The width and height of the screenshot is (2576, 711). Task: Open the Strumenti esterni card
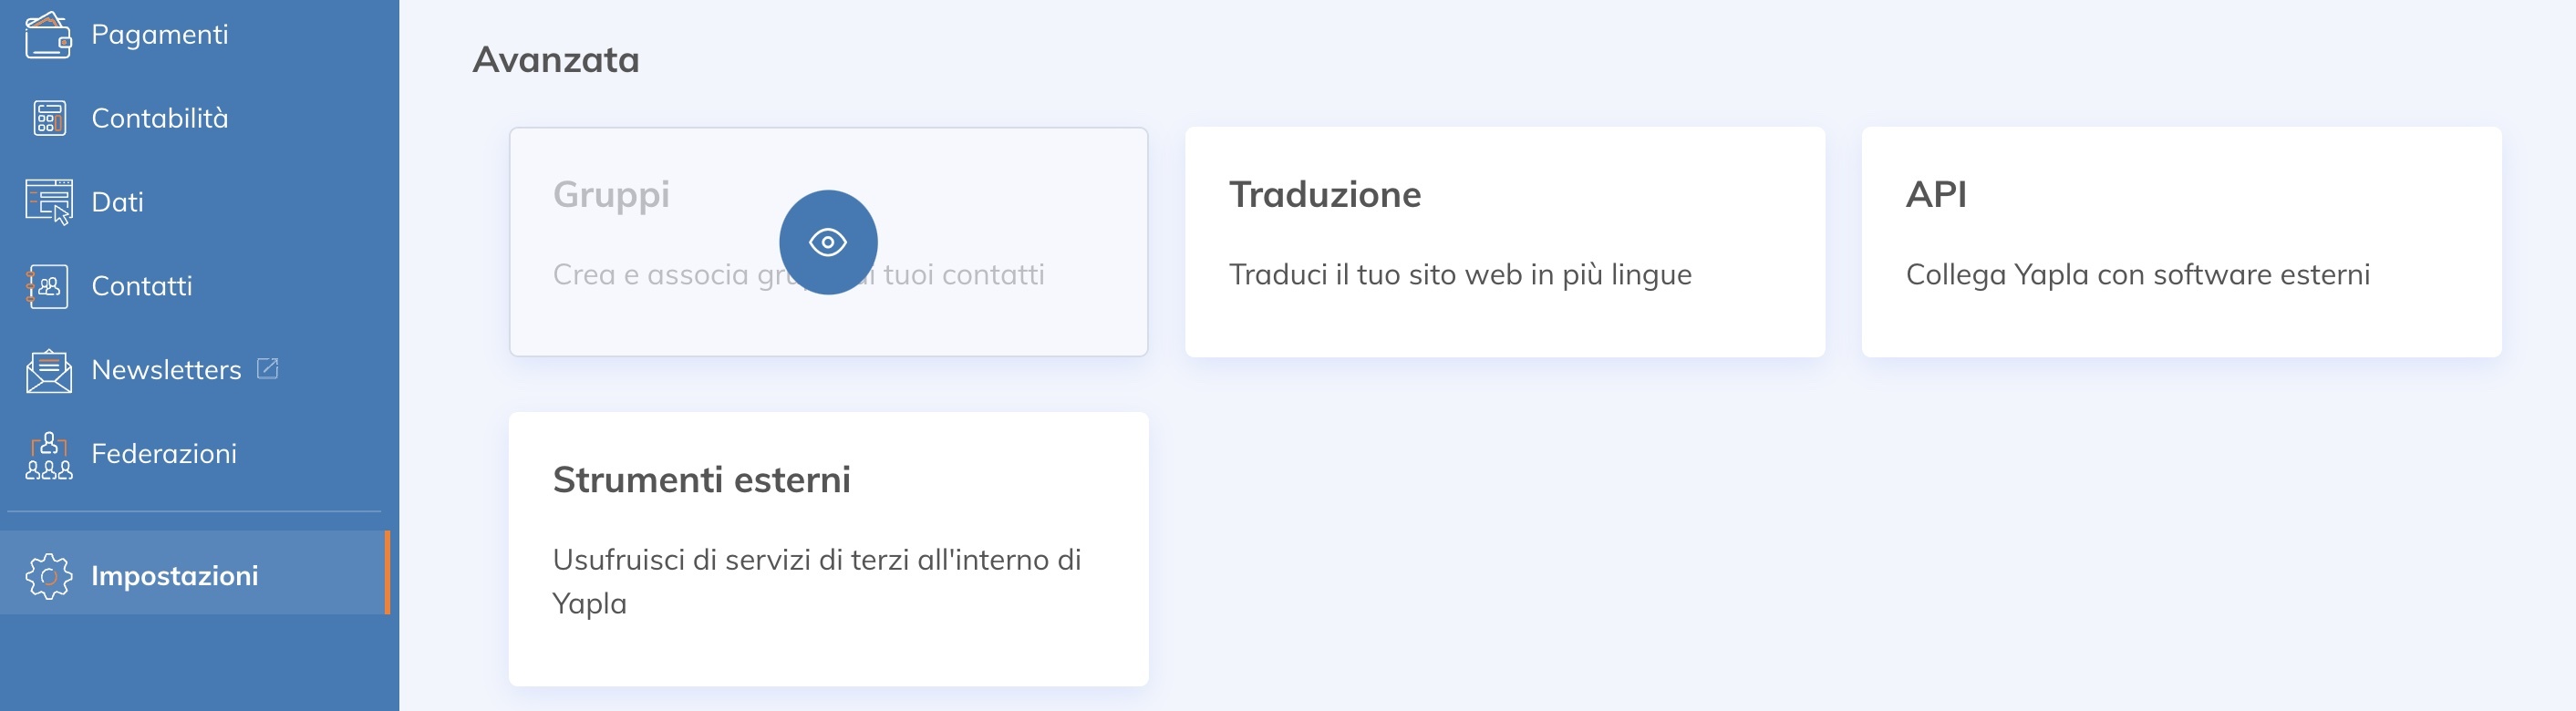tap(829, 548)
